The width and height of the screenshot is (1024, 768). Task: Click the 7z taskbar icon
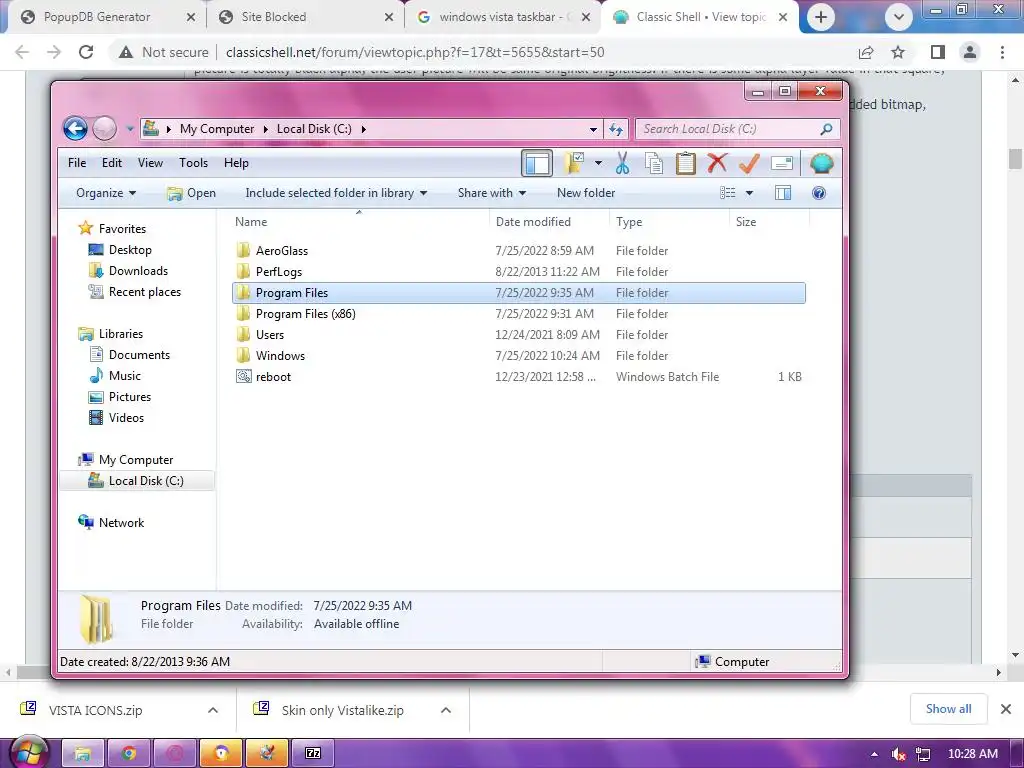click(313, 754)
